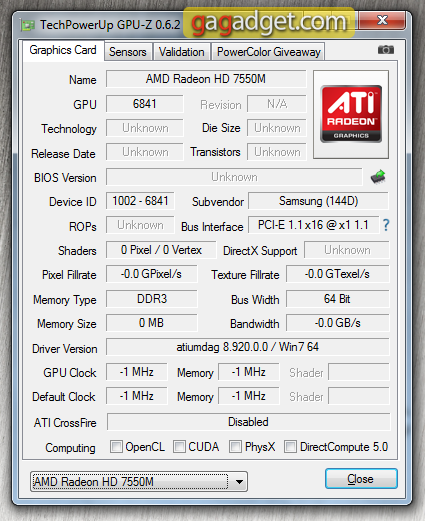Click the bus interface question mark
425x521 pixels.
pyautogui.click(x=386, y=225)
